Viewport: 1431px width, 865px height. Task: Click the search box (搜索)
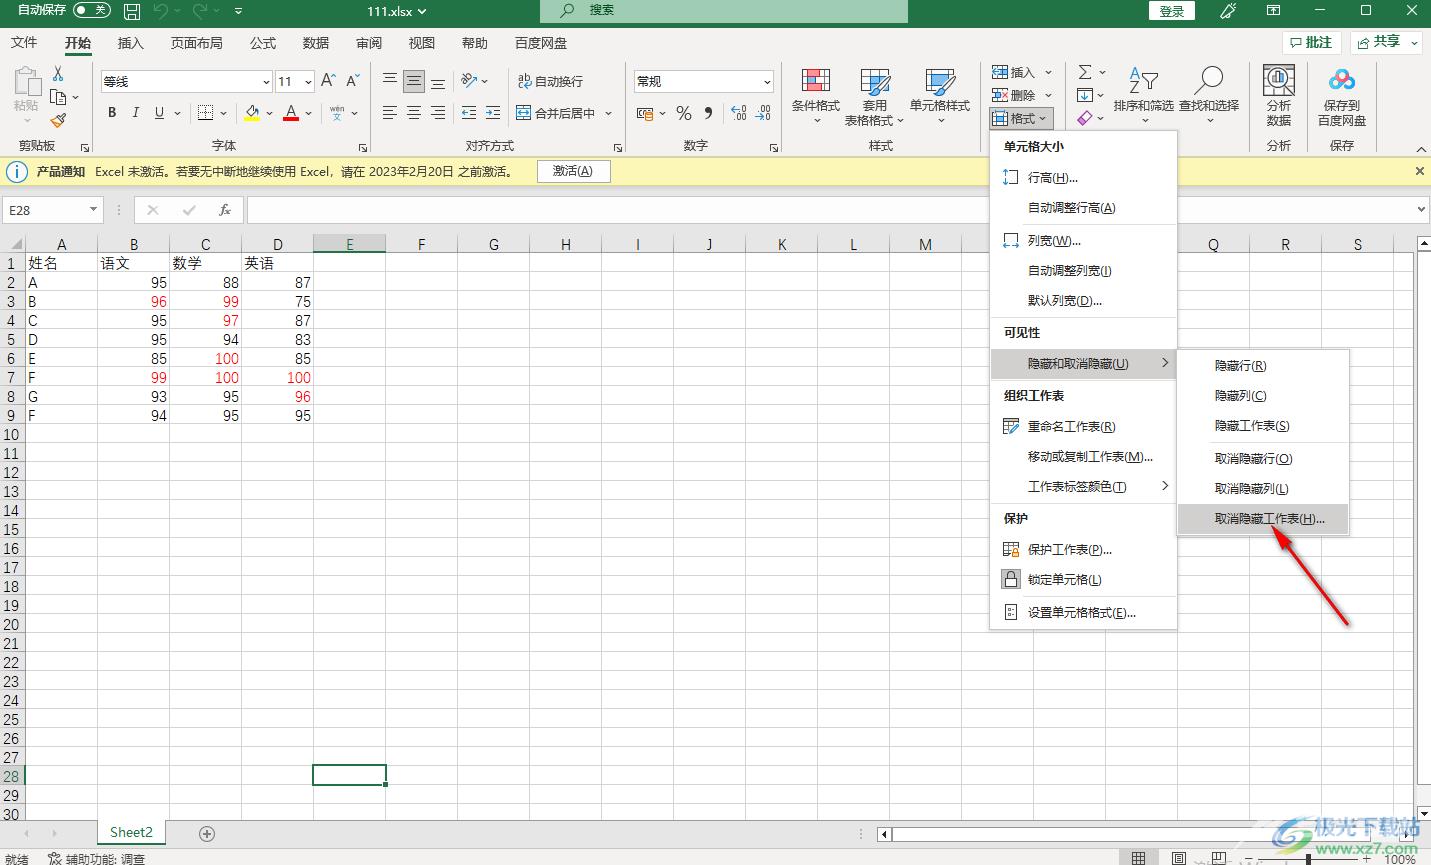724,11
